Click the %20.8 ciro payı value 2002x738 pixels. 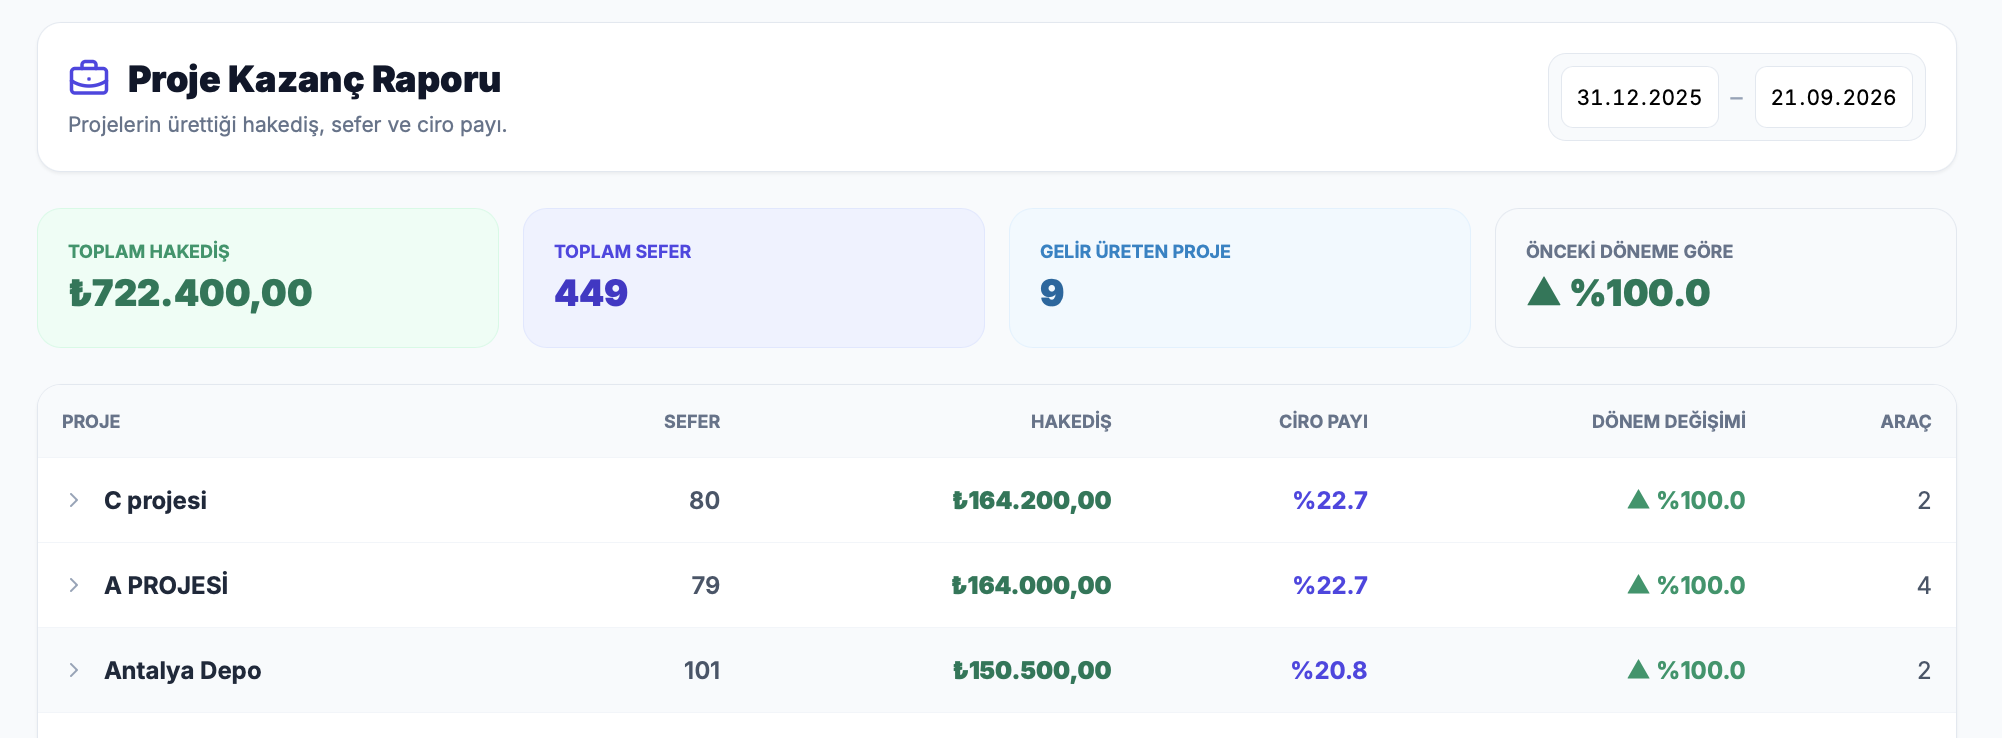tap(1329, 670)
